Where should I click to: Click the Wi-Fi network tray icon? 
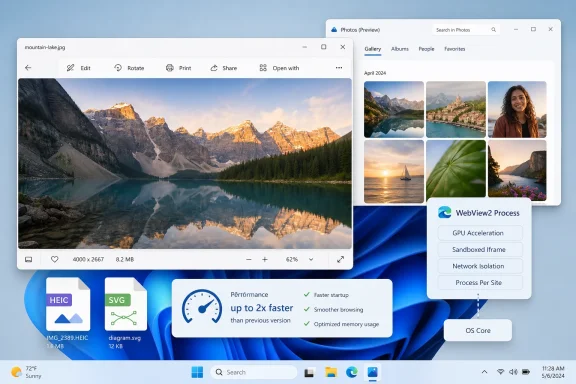click(500, 372)
